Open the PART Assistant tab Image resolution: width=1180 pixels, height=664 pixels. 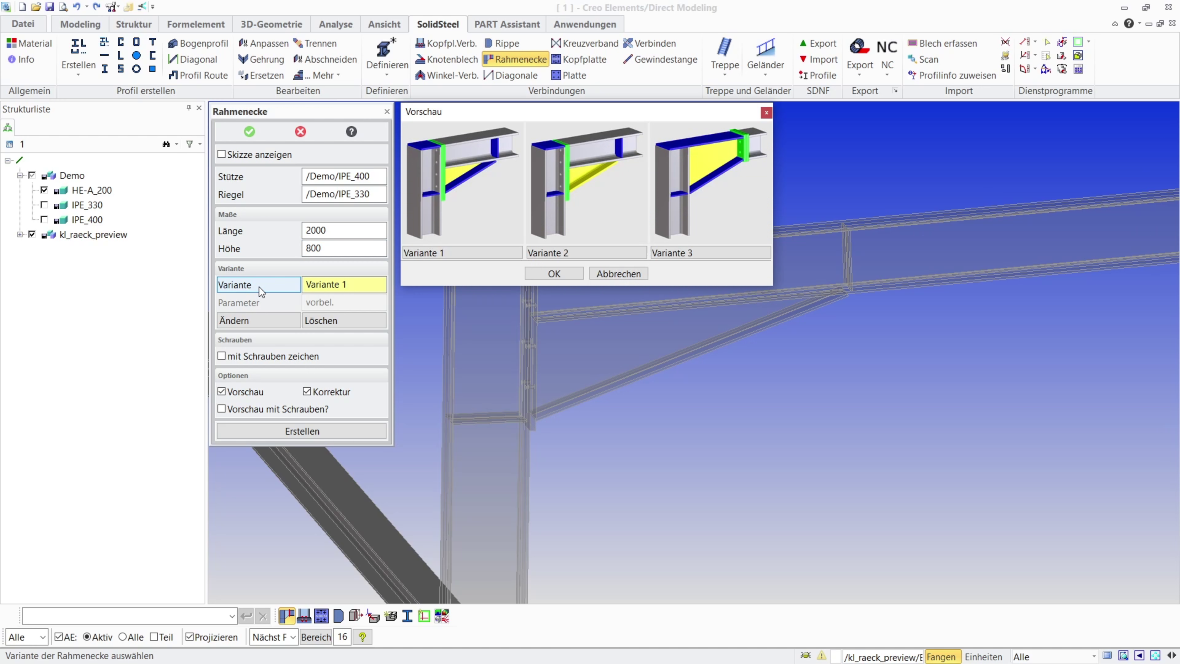pyautogui.click(x=507, y=24)
